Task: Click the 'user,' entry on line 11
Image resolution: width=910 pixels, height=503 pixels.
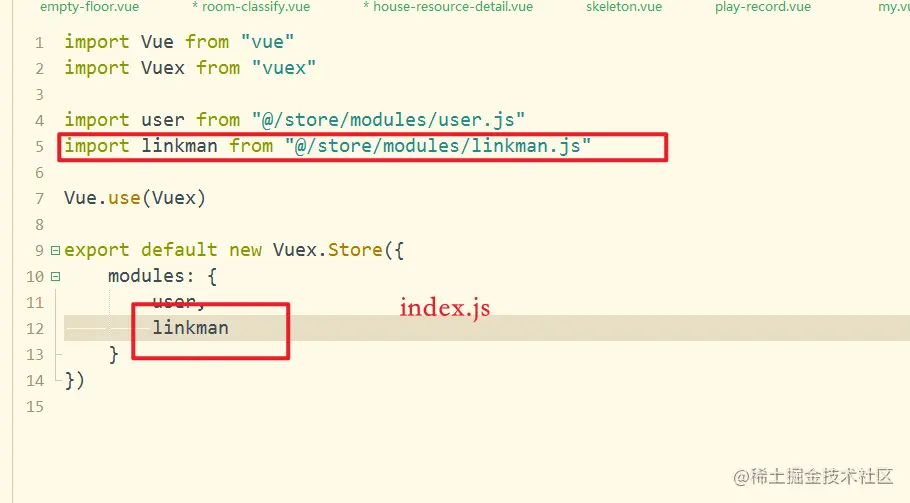Action: point(179,301)
